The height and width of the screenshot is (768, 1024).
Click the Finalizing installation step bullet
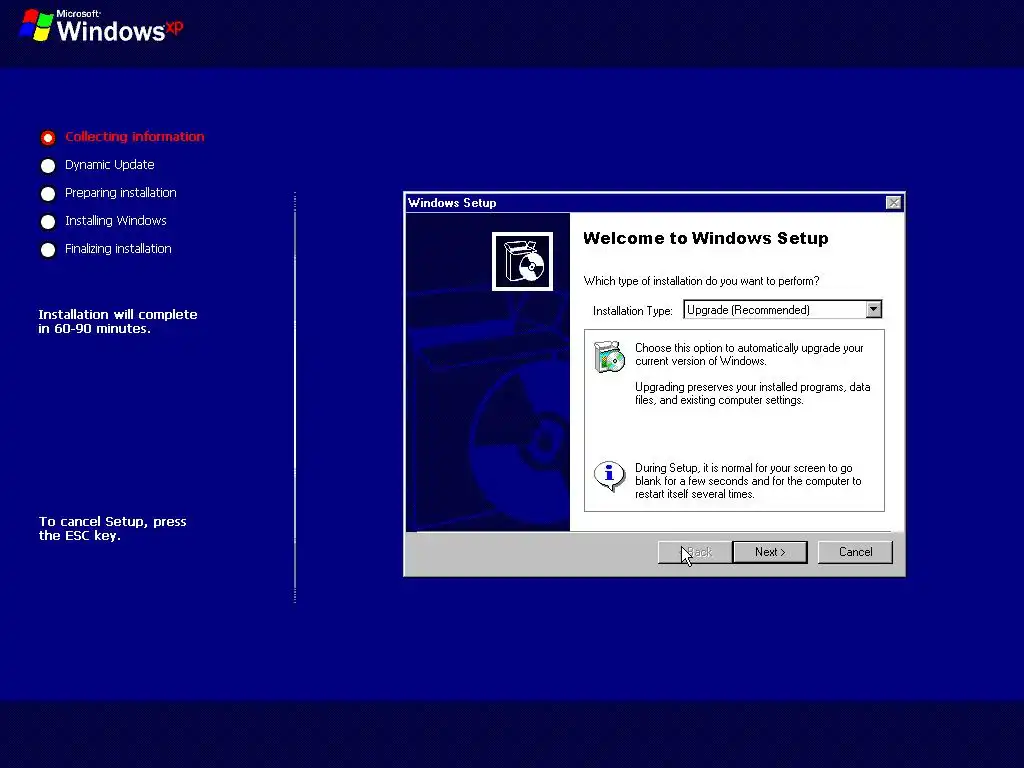[48, 250]
